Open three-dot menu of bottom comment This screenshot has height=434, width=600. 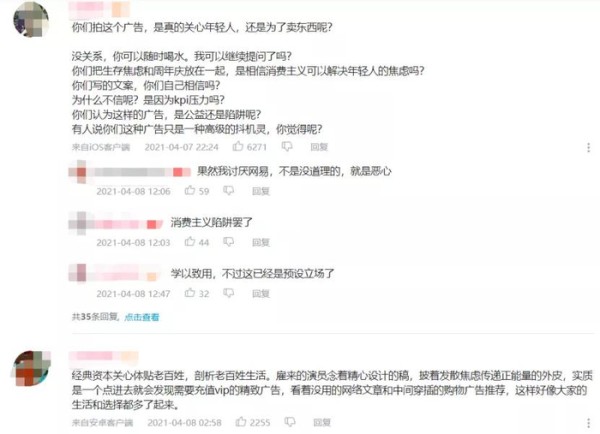click(x=589, y=423)
